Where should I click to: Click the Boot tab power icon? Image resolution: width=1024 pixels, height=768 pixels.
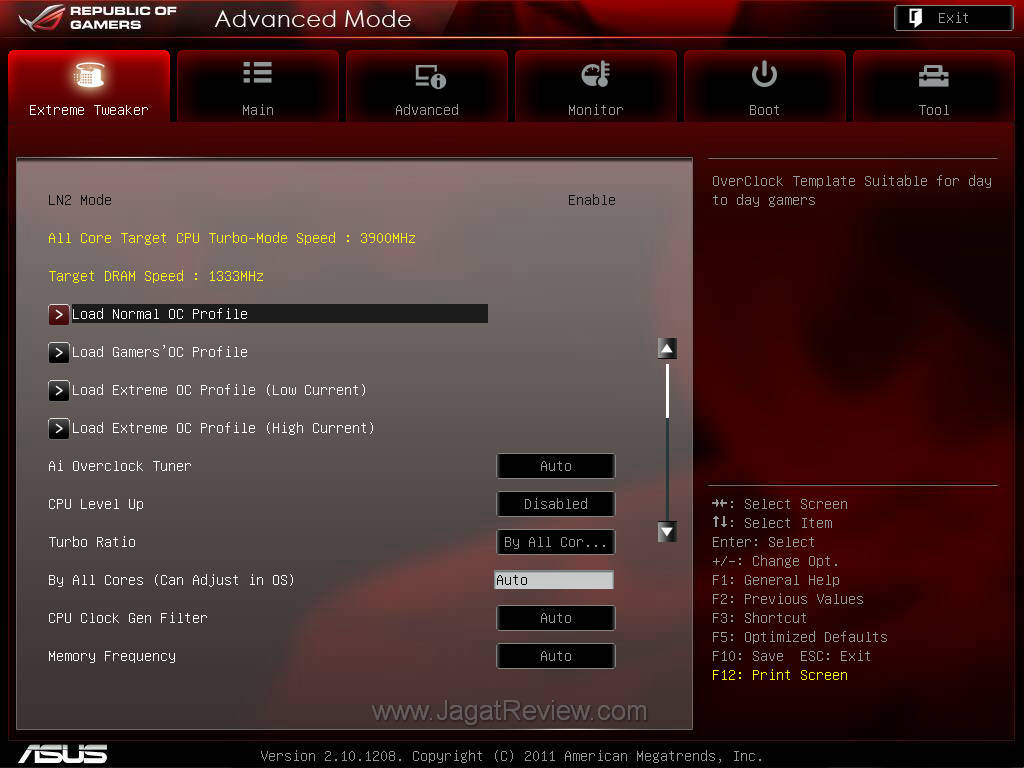click(764, 74)
